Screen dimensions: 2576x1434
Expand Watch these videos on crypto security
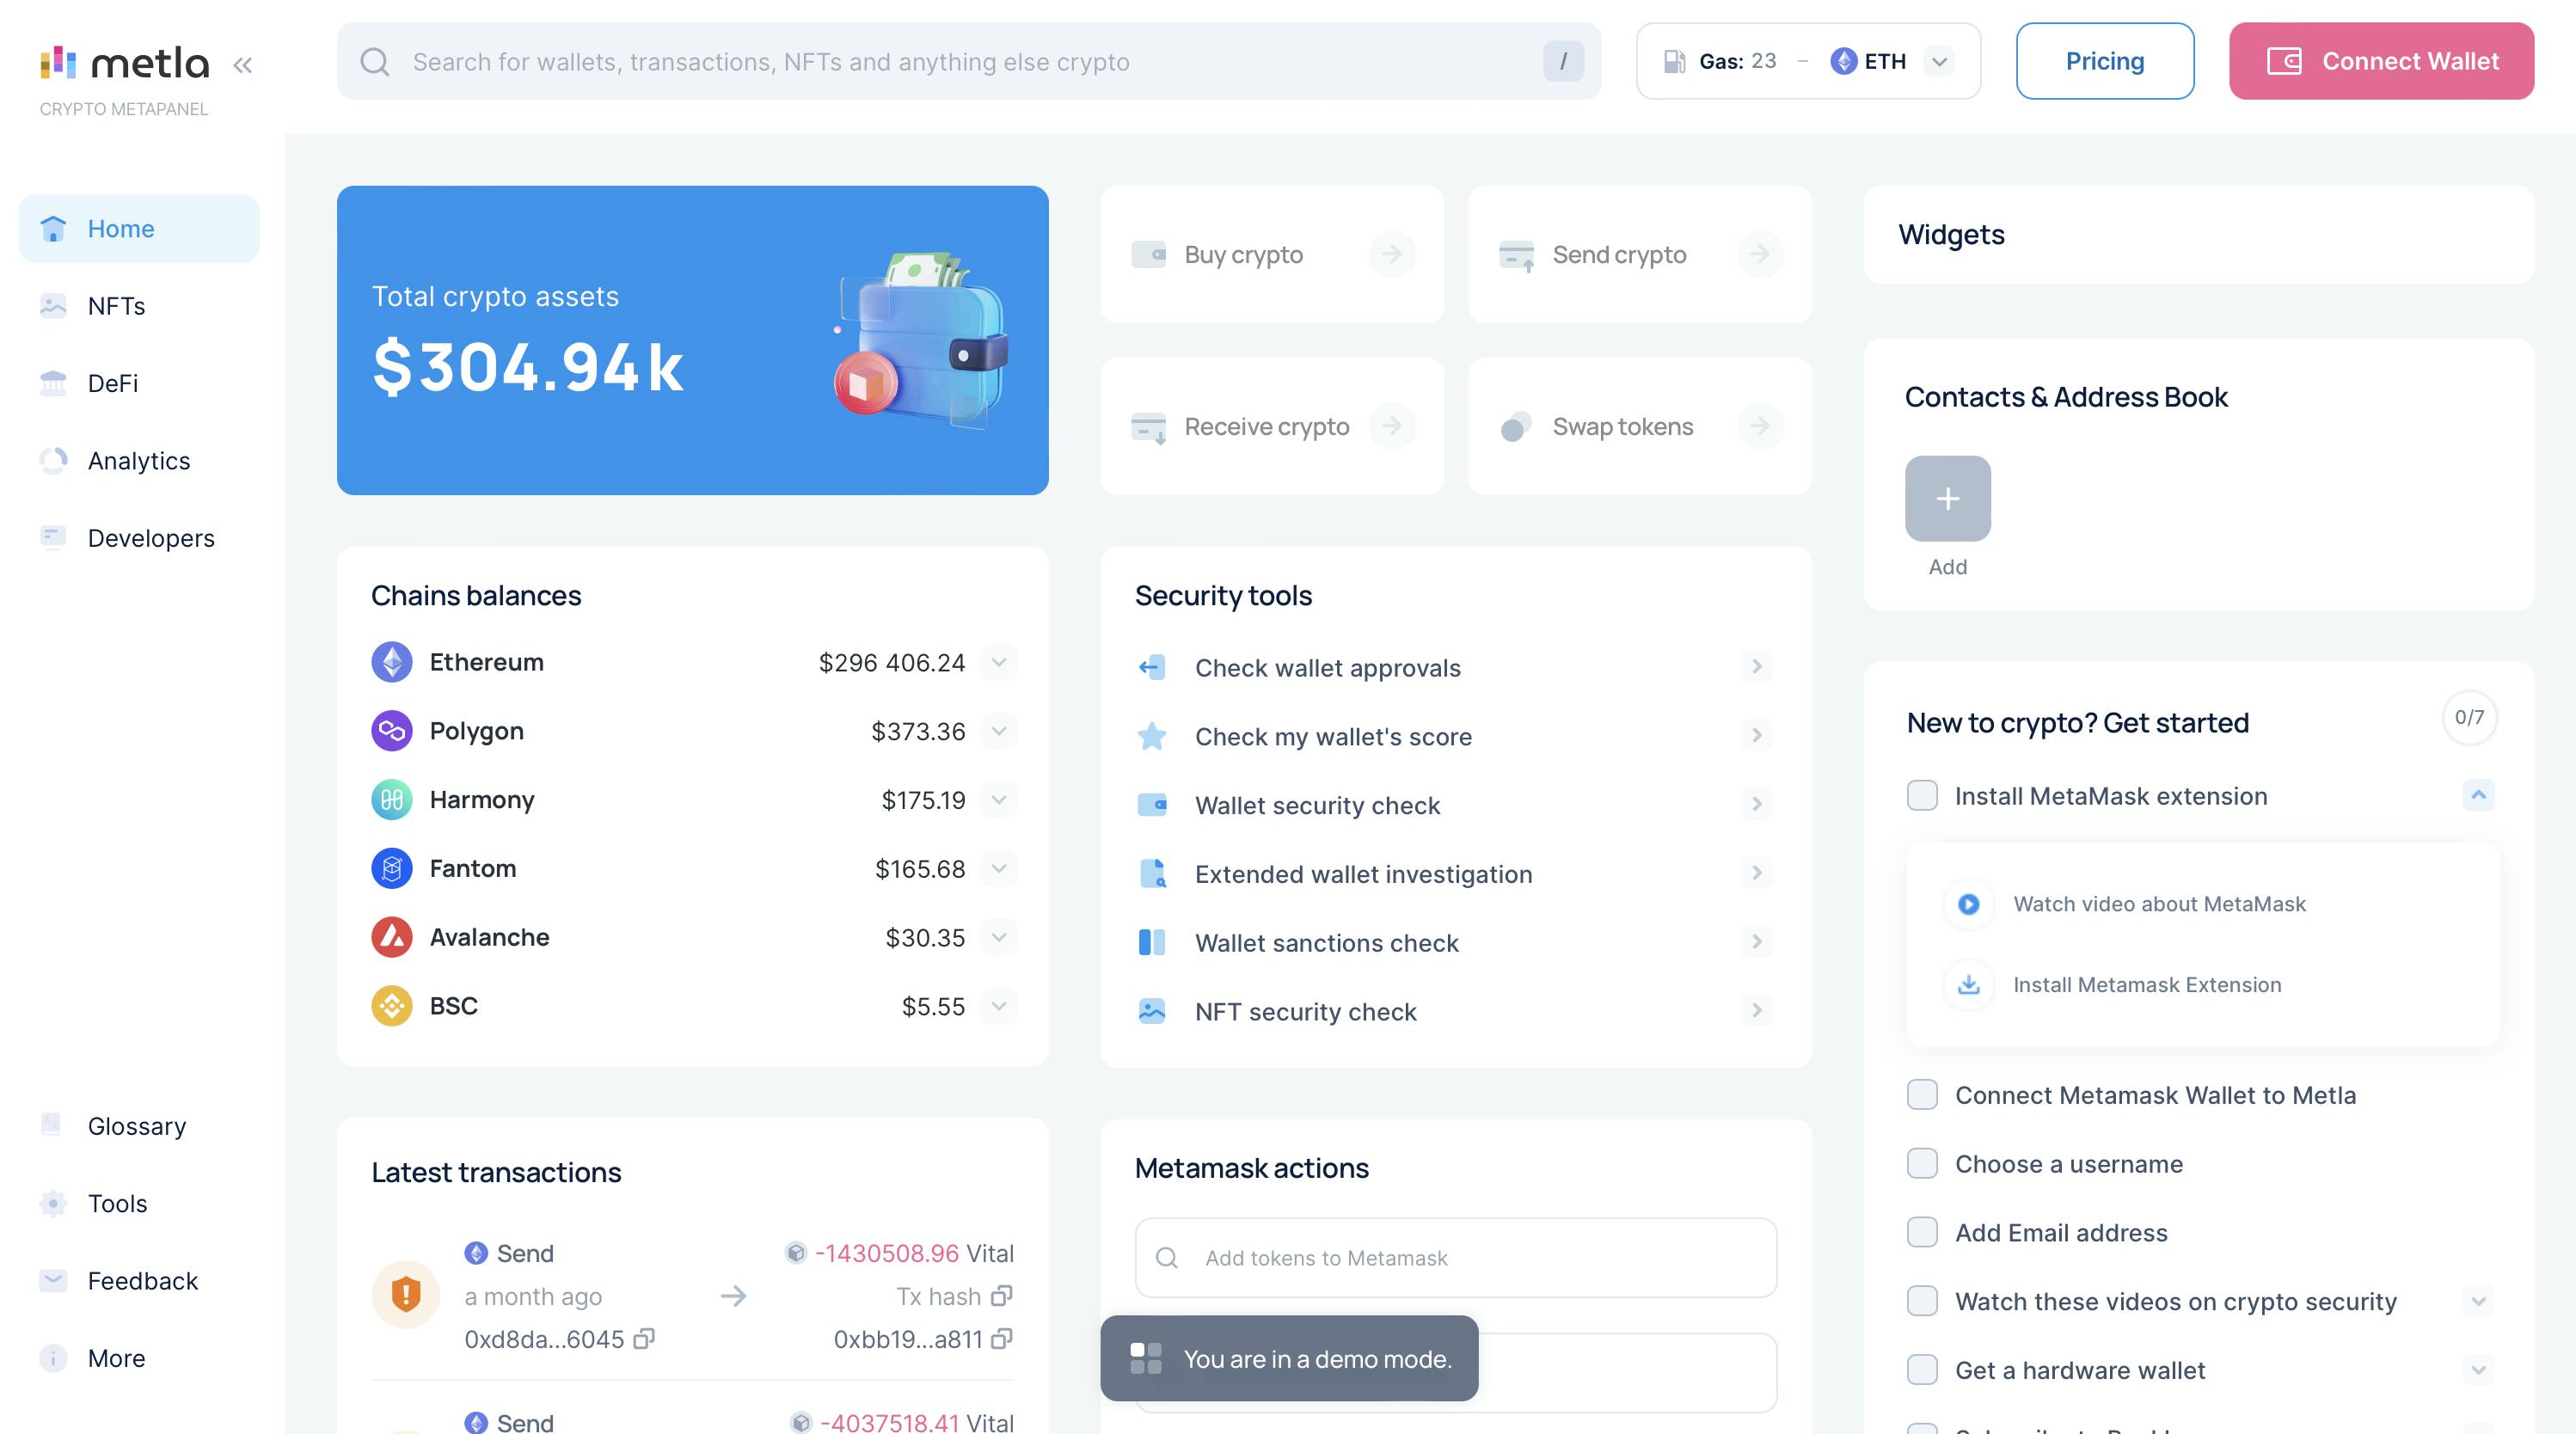pos(2478,1301)
